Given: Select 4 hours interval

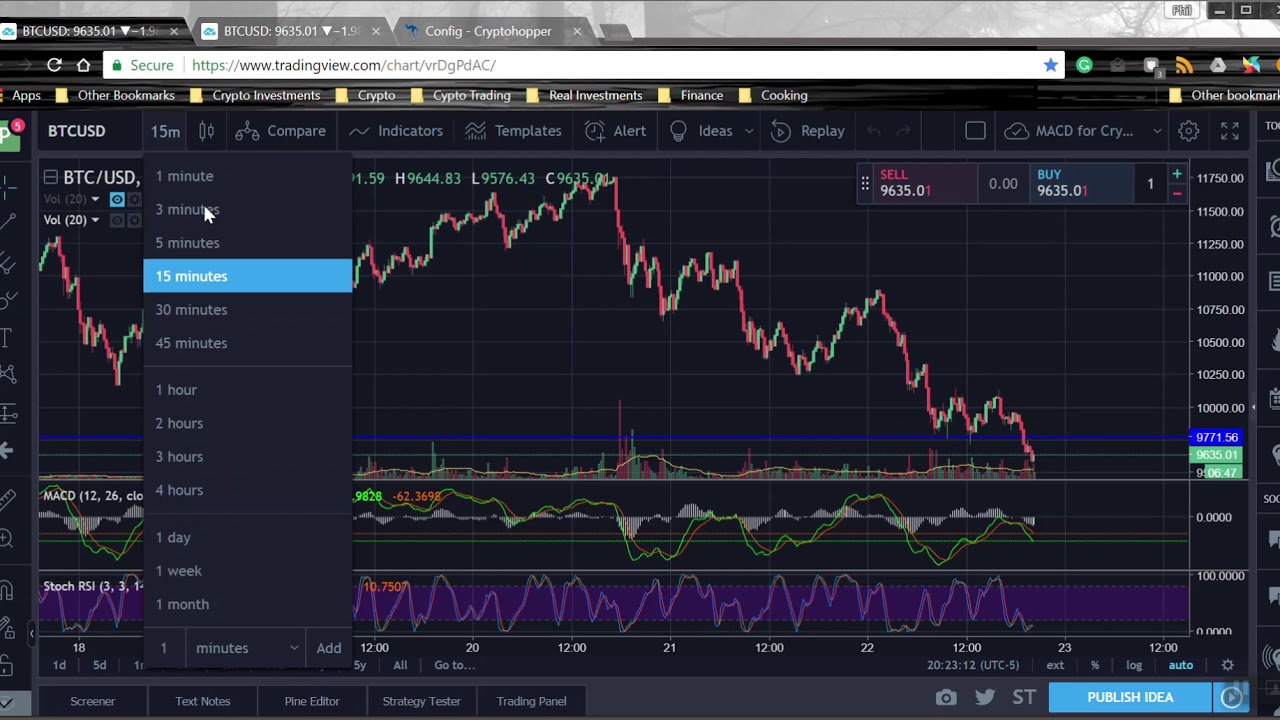Looking at the screenshot, I should pyautogui.click(x=248, y=490).
